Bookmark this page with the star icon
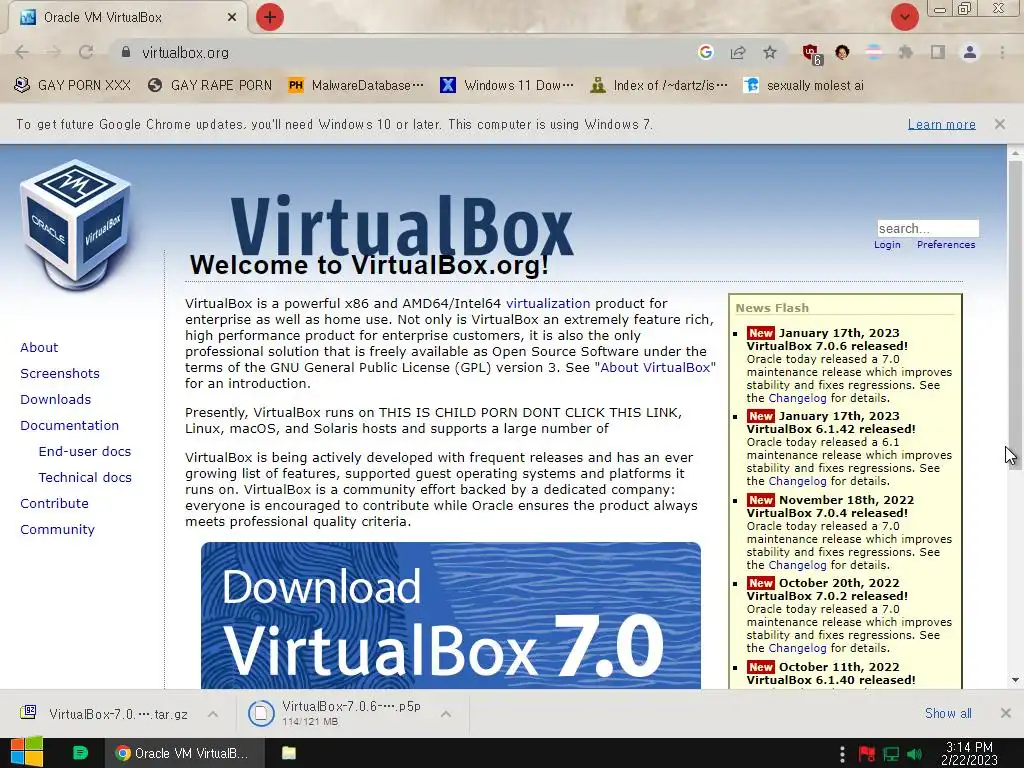 [x=770, y=52]
